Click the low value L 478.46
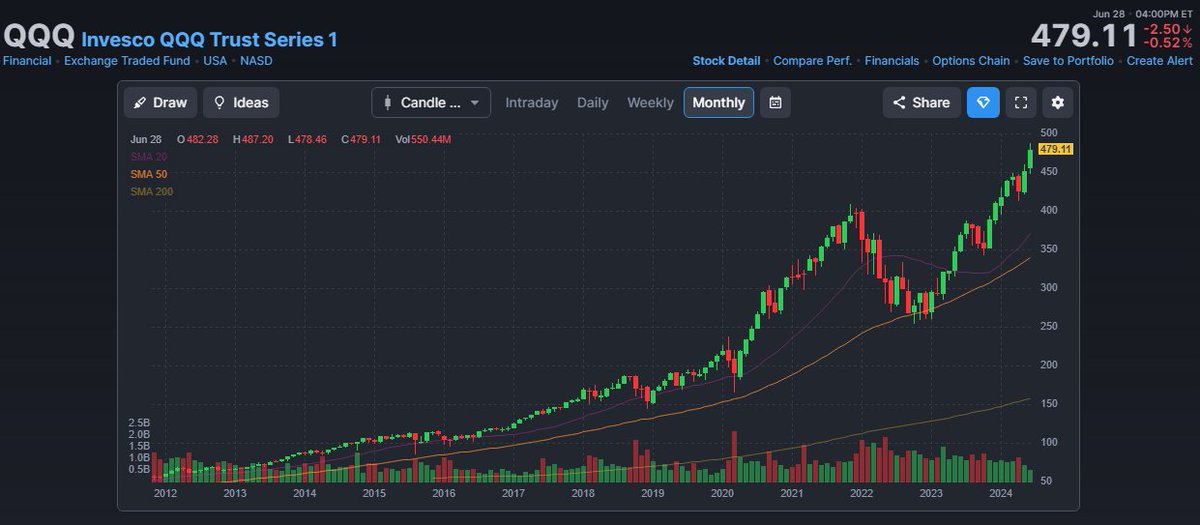The image size is (1200, 525). click(x=309, y=139)
